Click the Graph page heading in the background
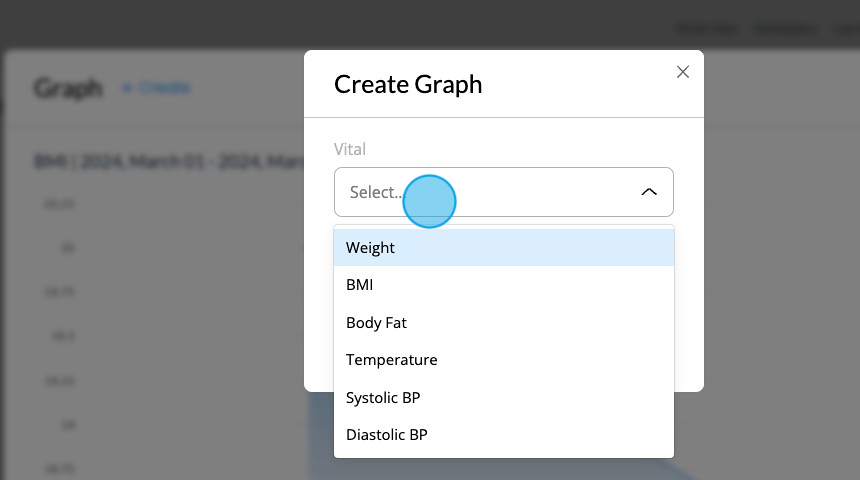The image size is (860, 480). tap(68, 88)
